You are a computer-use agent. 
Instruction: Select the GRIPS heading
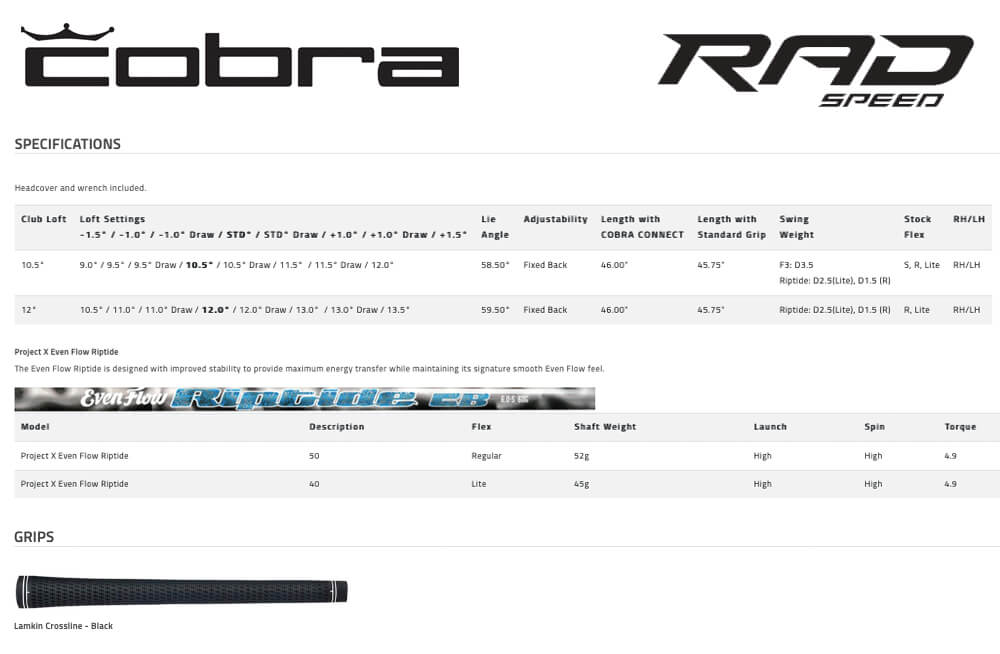(34, 537)
